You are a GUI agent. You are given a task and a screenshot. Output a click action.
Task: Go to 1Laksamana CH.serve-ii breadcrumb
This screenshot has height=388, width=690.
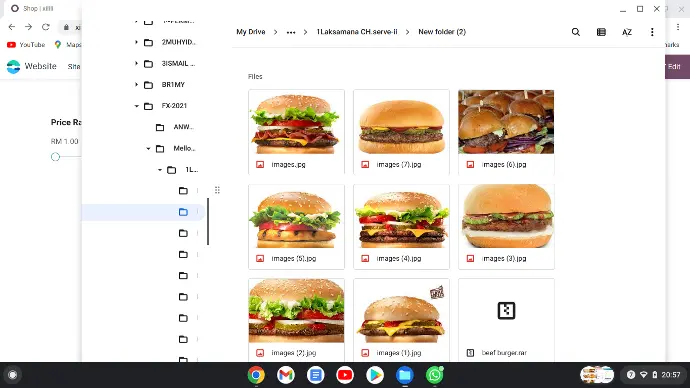pos(357,32)
